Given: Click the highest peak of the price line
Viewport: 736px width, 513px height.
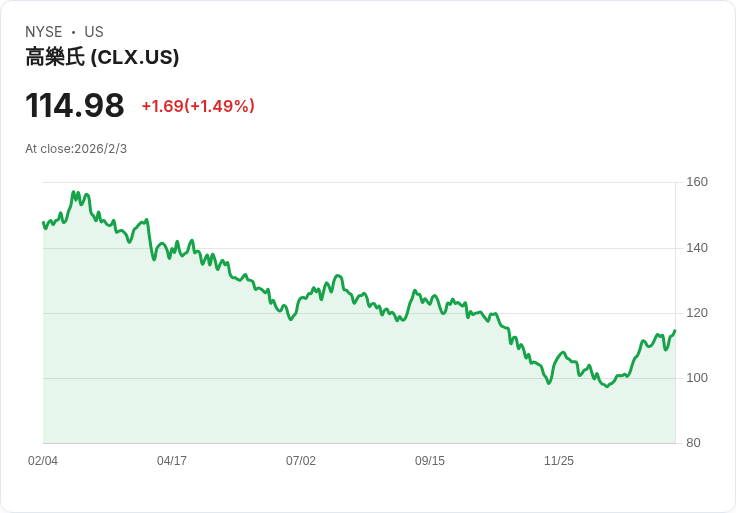Looking at the screenshot, I should coord(73,192).
